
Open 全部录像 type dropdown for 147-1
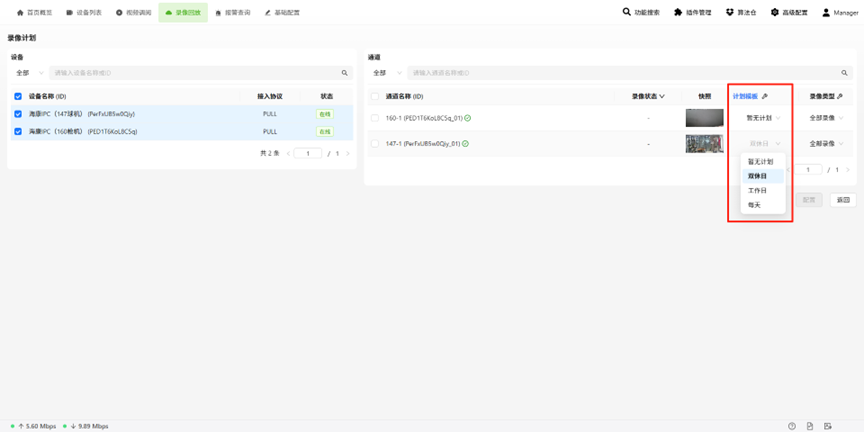click(826, 144)
